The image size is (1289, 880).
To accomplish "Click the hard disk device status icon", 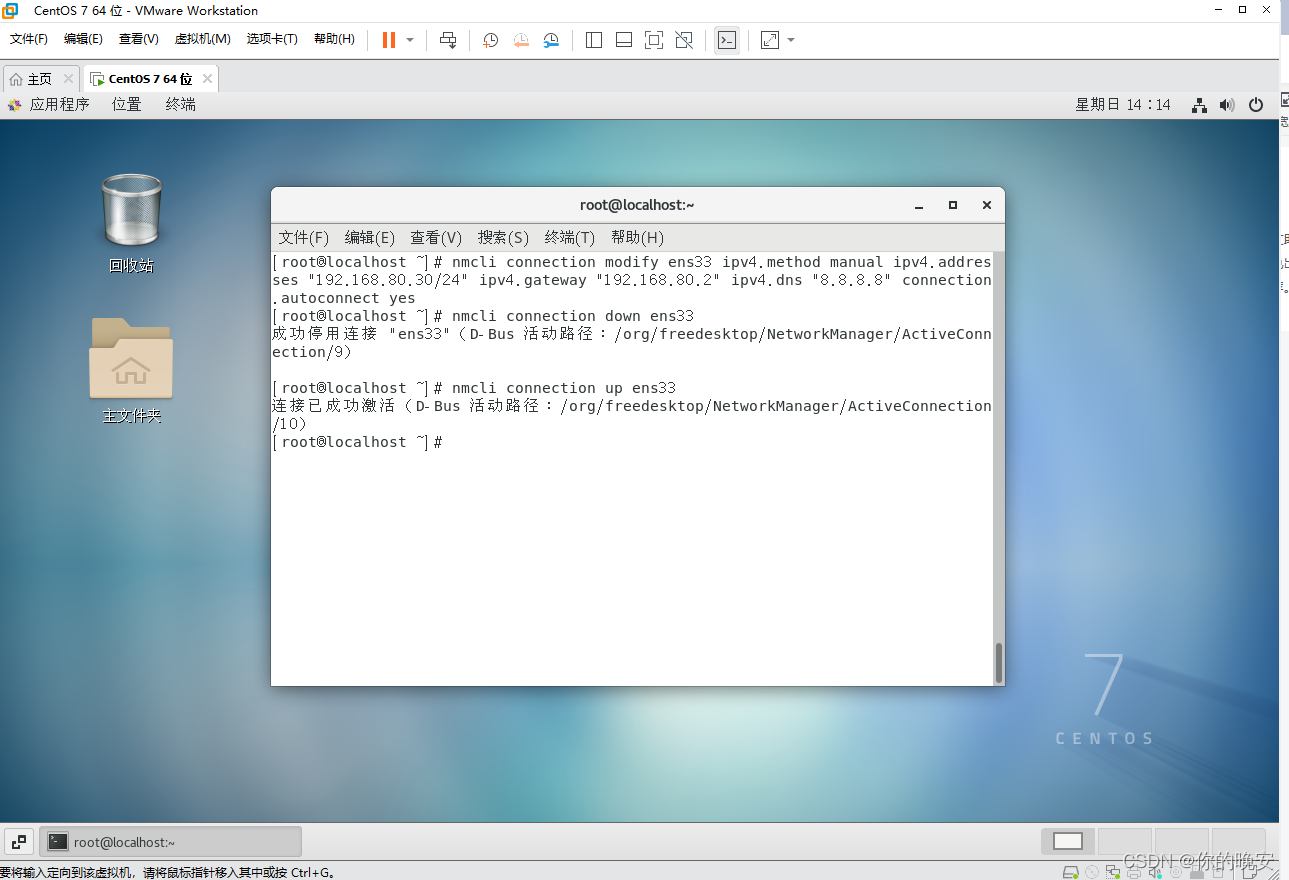I will (1070, 872).
